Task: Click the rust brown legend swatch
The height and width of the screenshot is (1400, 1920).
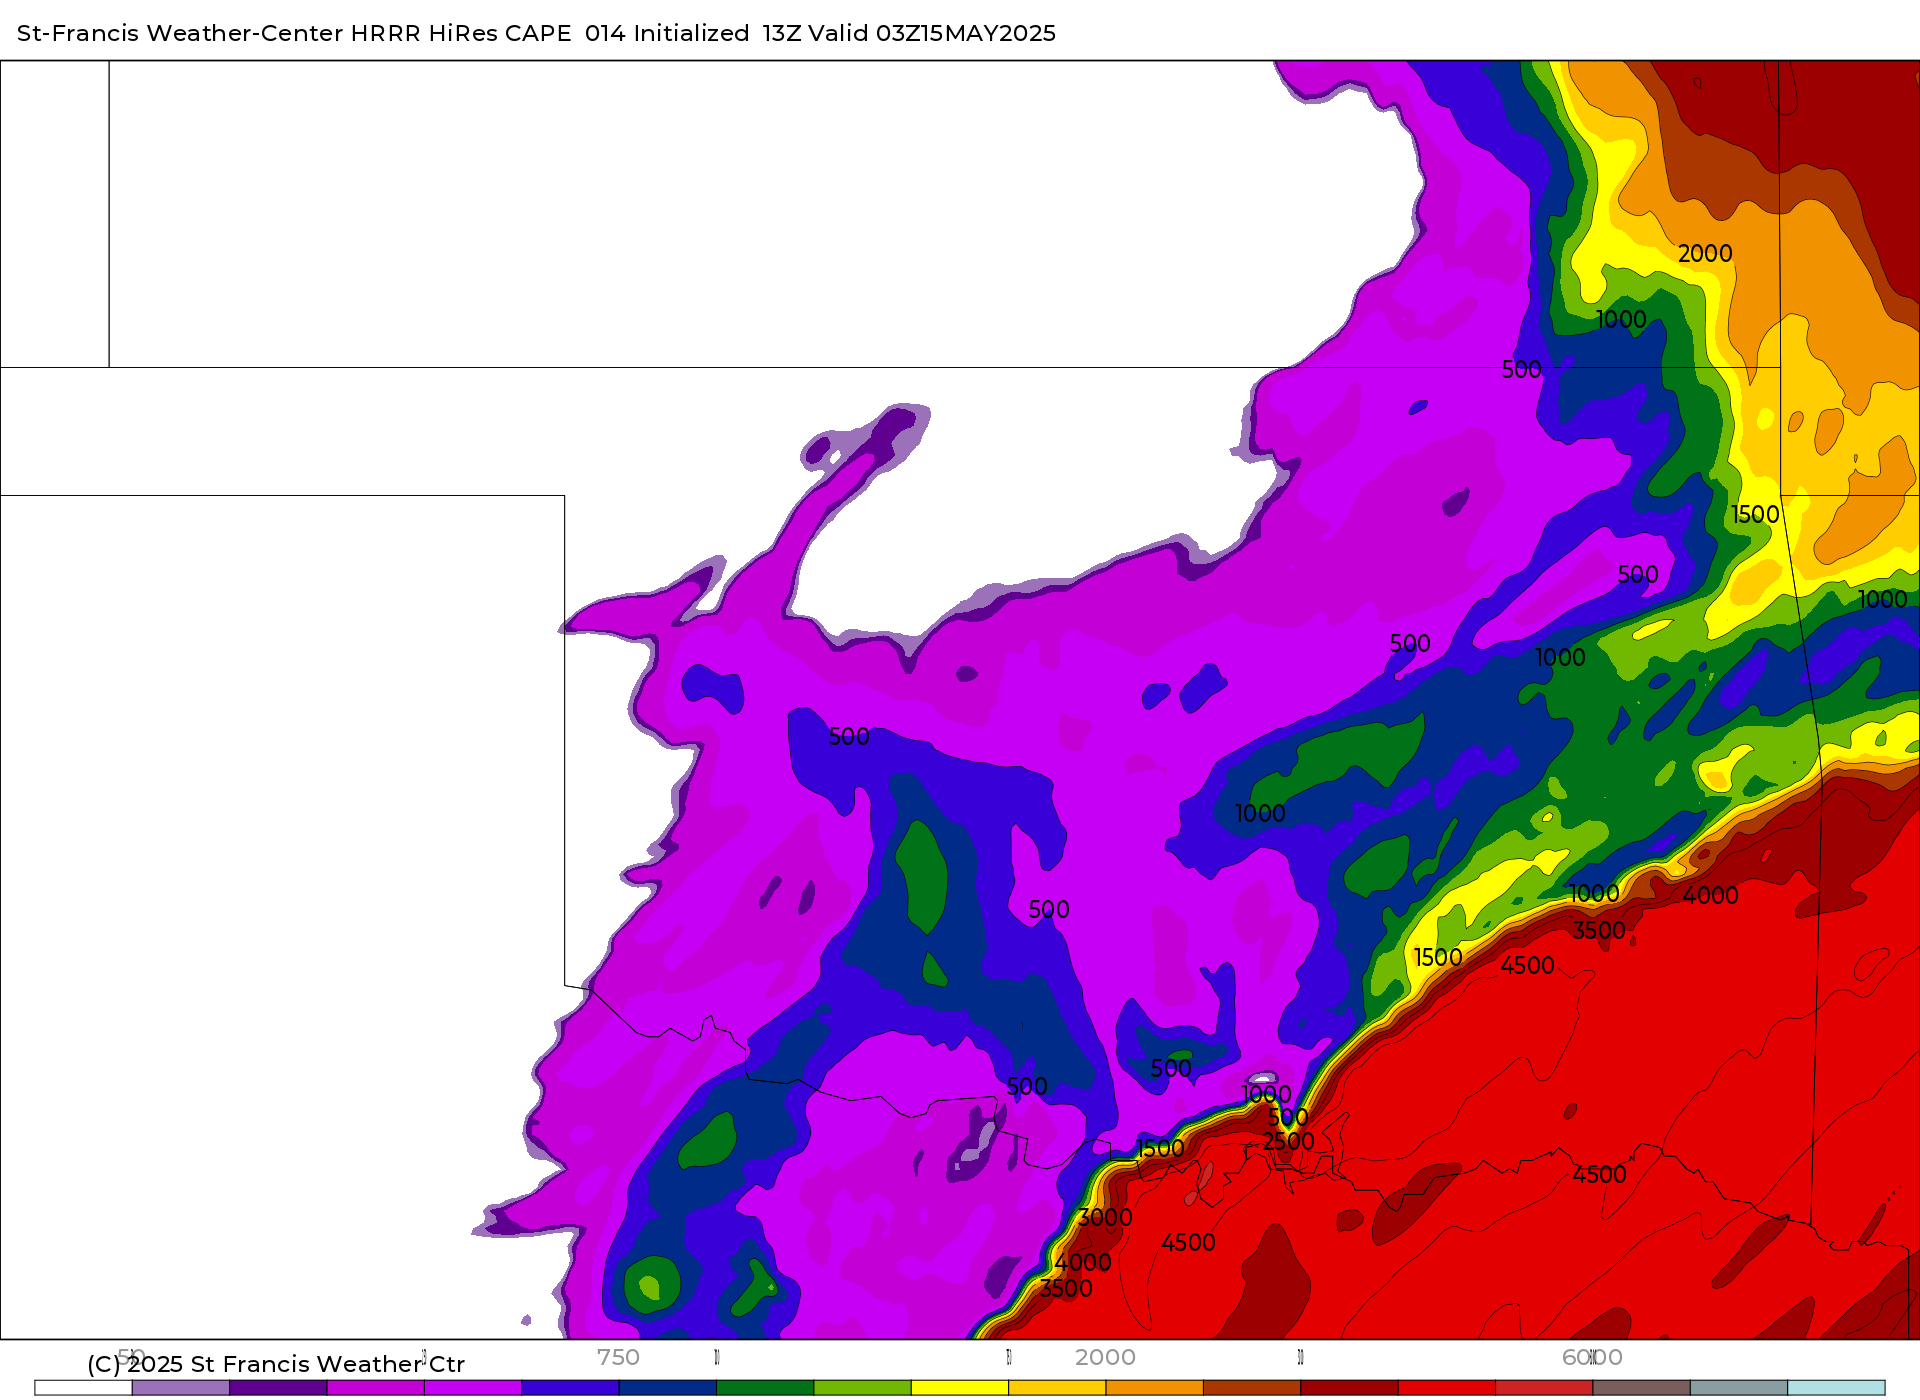Action: (x=1252, y=1388)
